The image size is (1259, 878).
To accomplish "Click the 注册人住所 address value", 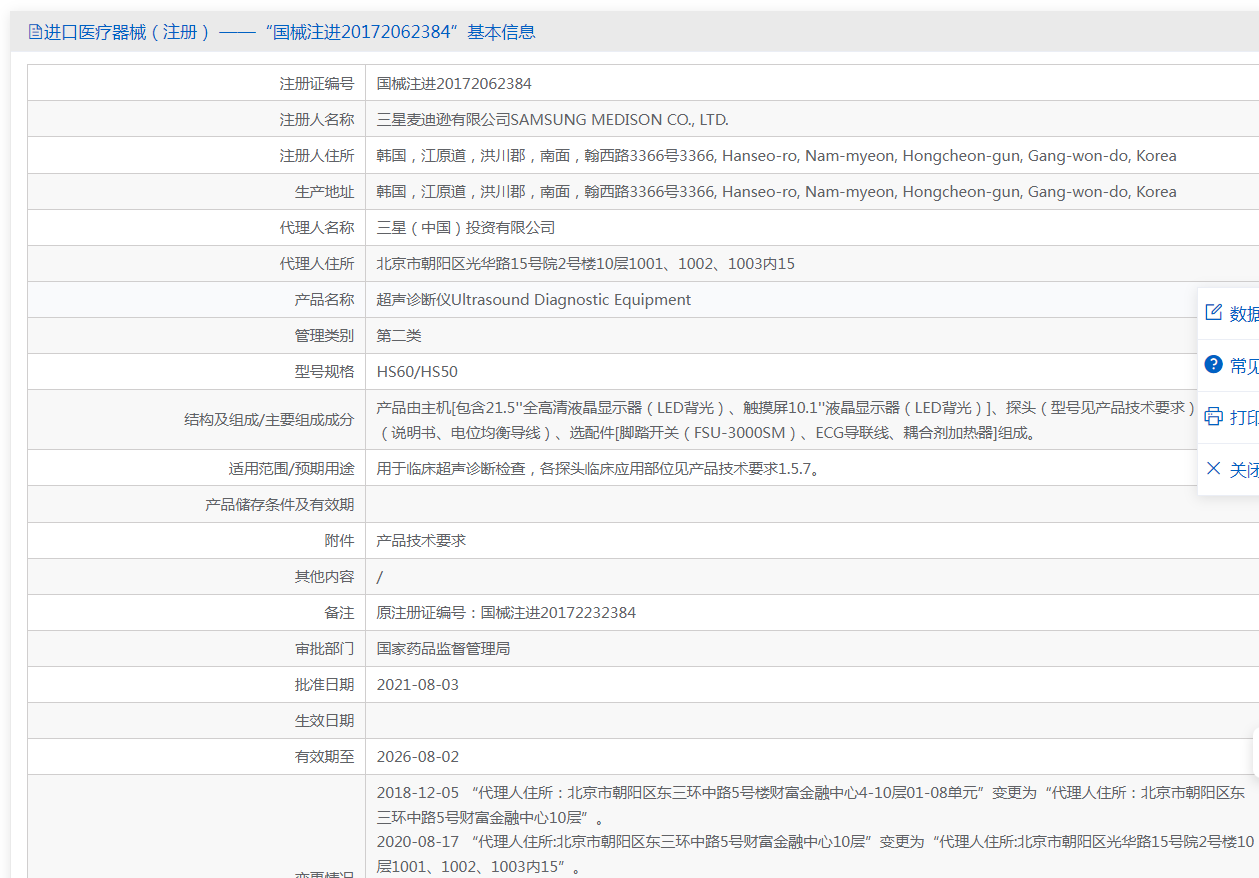I will [776, 156].
